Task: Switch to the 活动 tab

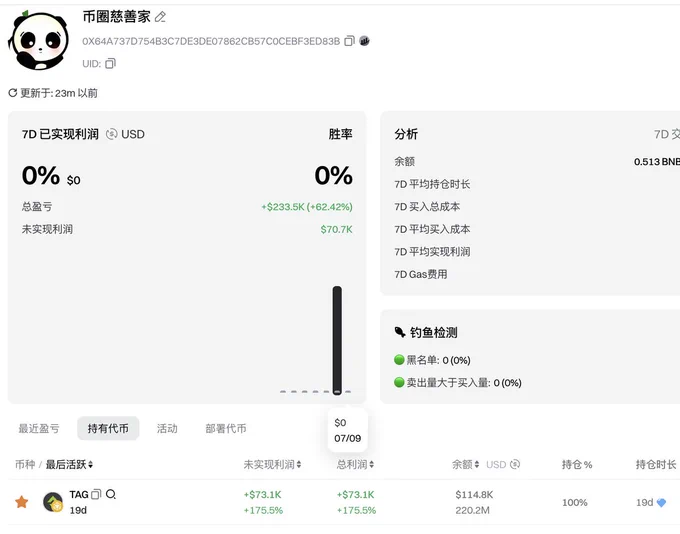Action: coord(167,429)
